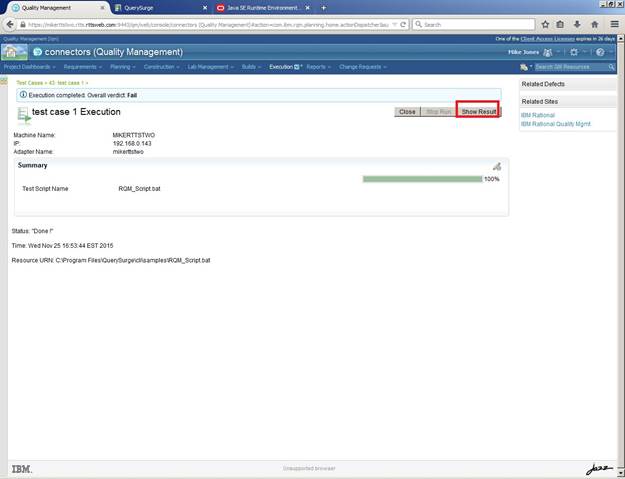Click the Home icon in the Jazz banner
Image resolution: width=625 pixels, height=479 pixels.
(x=14, y=52)
